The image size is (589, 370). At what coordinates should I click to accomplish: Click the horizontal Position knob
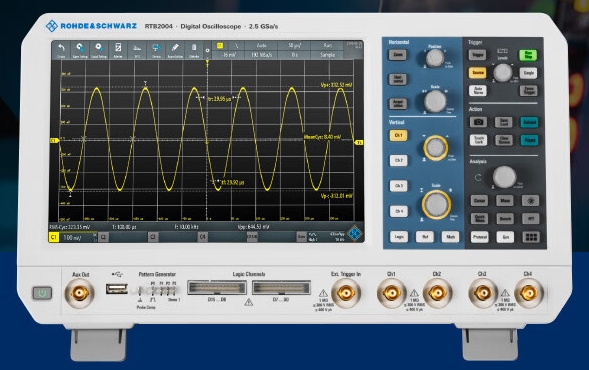(x=435, y=57)
